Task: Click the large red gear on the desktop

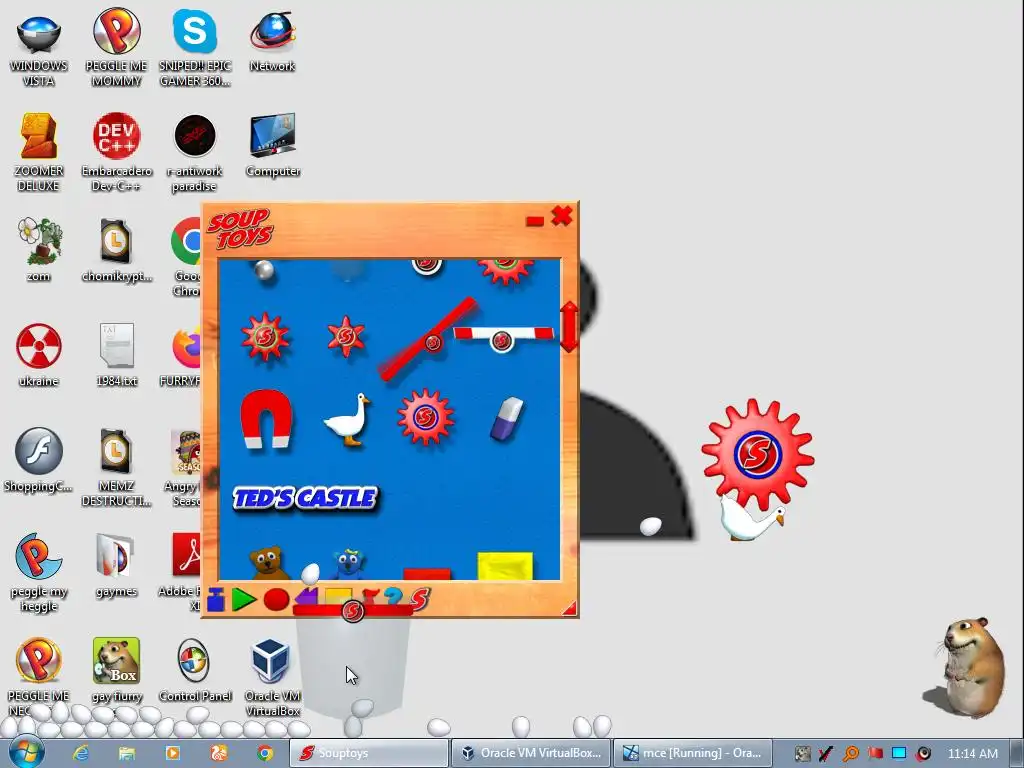Action: [758, 454]
